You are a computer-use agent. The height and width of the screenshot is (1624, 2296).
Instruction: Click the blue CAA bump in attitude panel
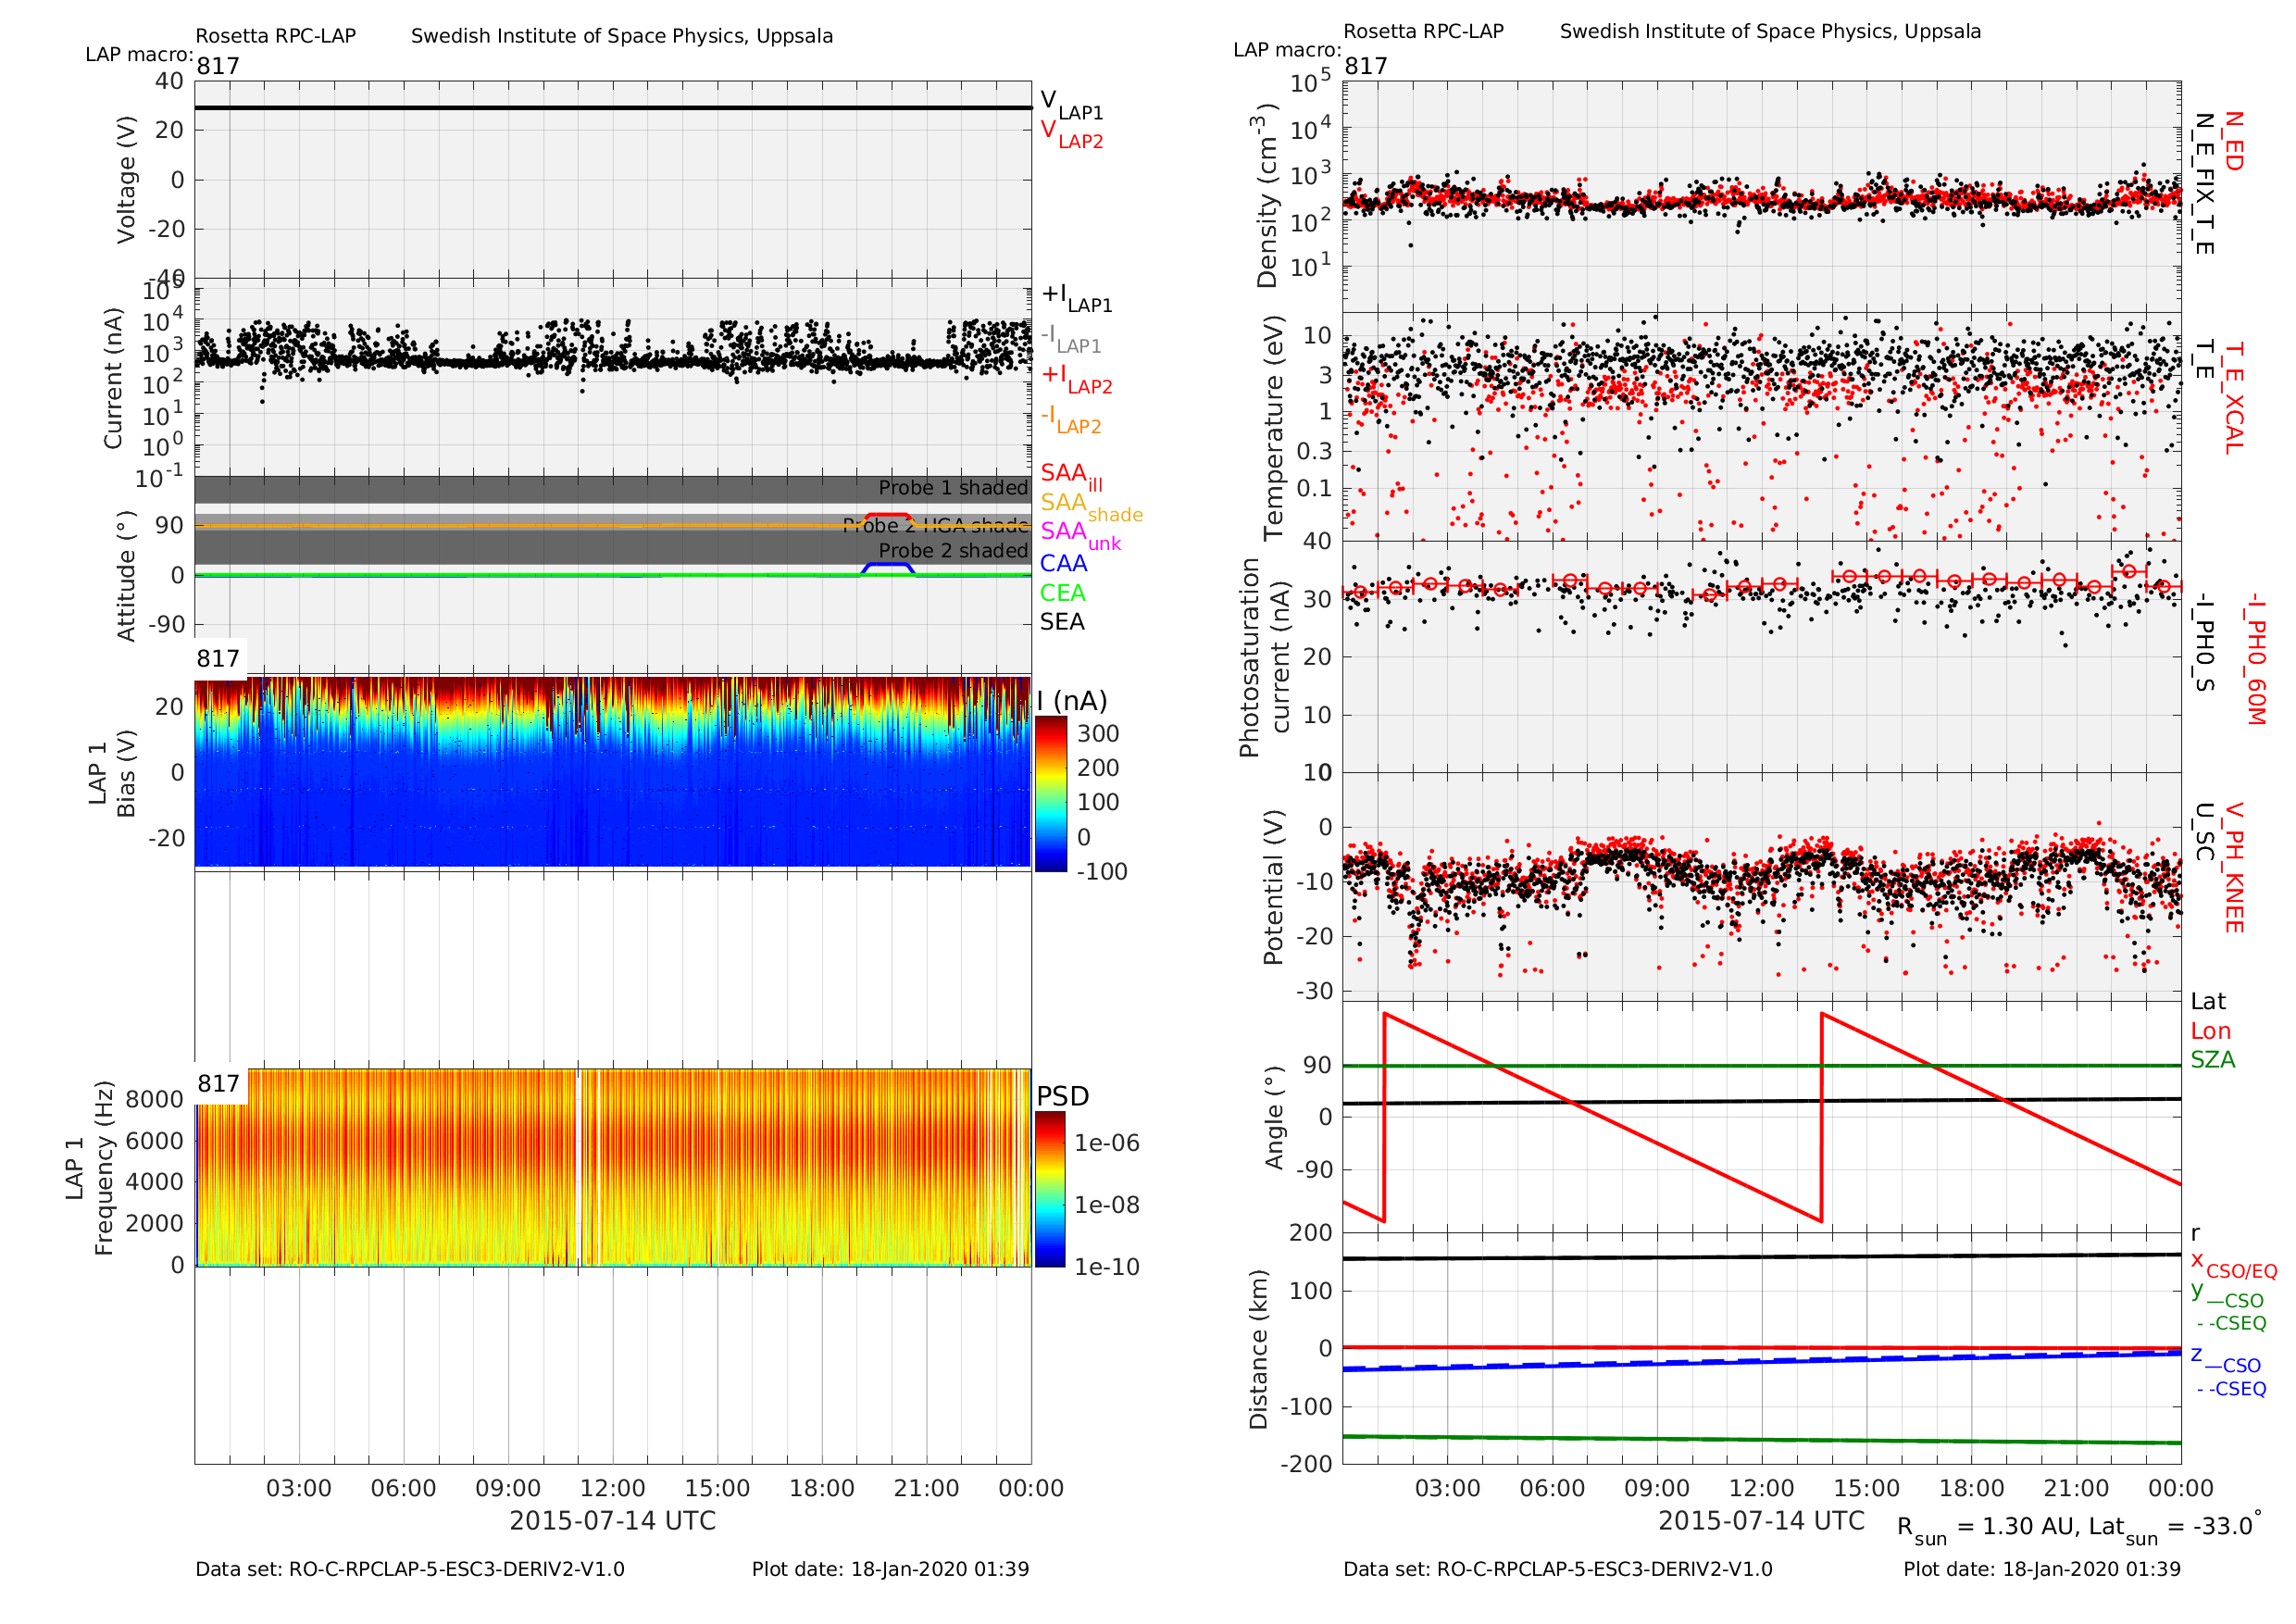click(x=888, y=567)
